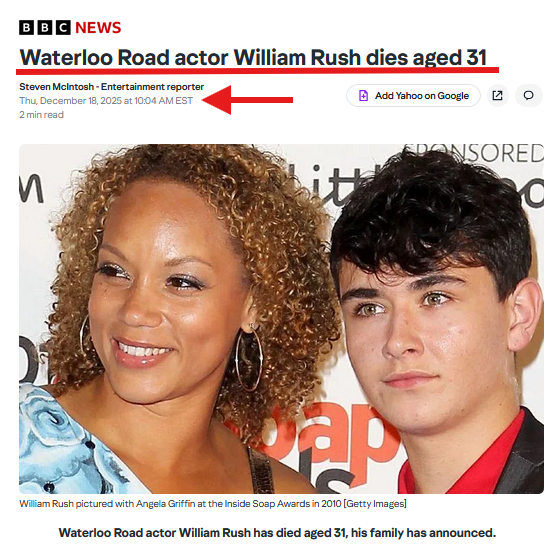Click the SPONSORED text in photo background

point(473,153)
